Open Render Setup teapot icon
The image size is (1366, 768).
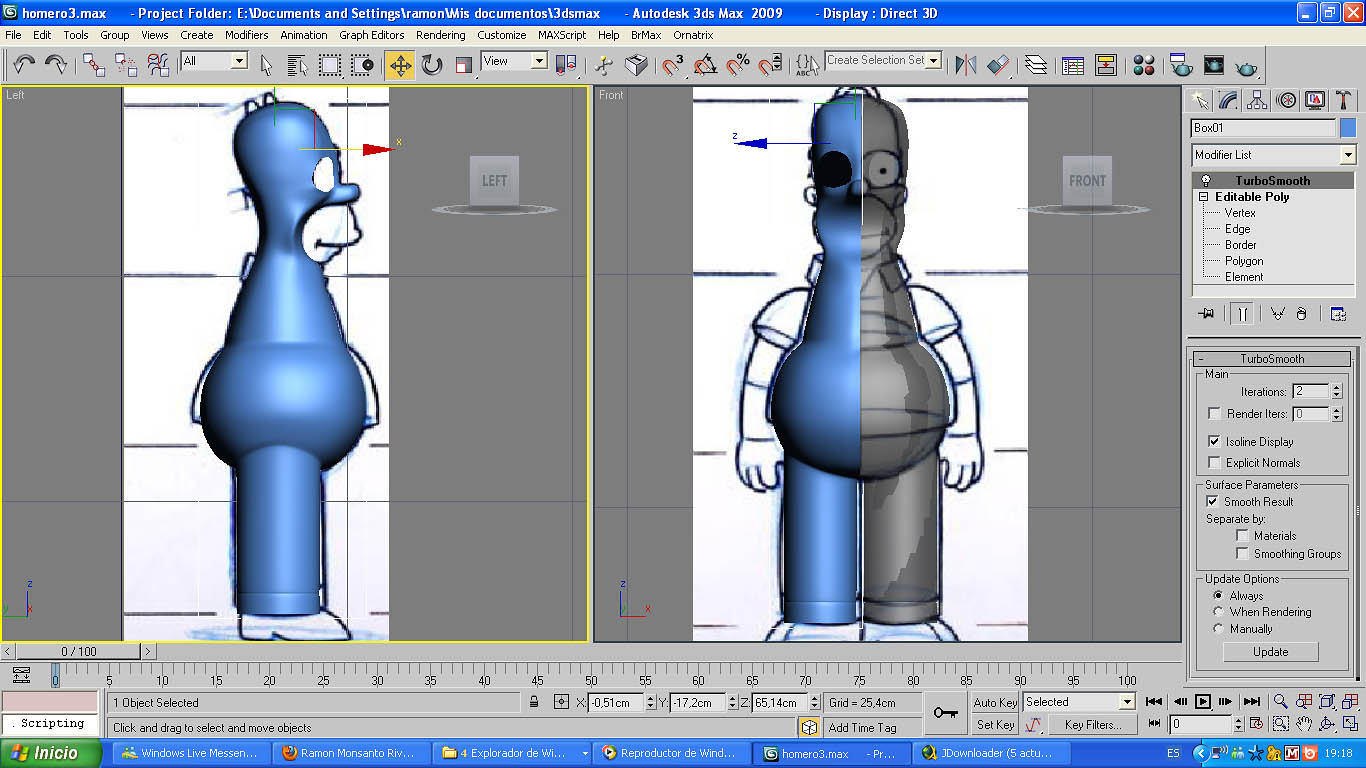point(1181,65)
